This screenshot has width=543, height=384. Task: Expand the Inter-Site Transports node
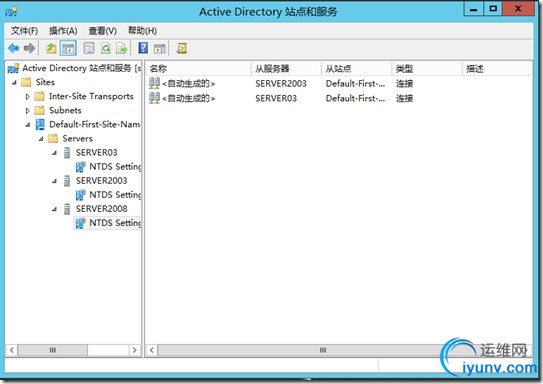(28, 97)
